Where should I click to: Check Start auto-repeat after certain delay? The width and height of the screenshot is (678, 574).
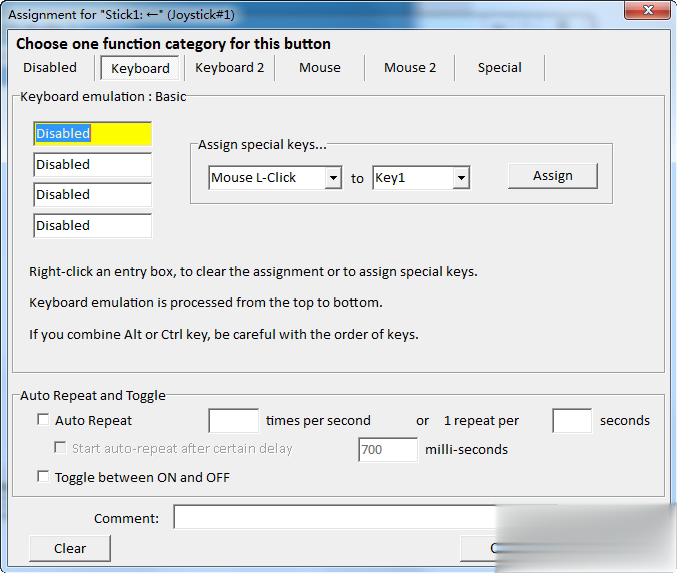coord(61,448)
